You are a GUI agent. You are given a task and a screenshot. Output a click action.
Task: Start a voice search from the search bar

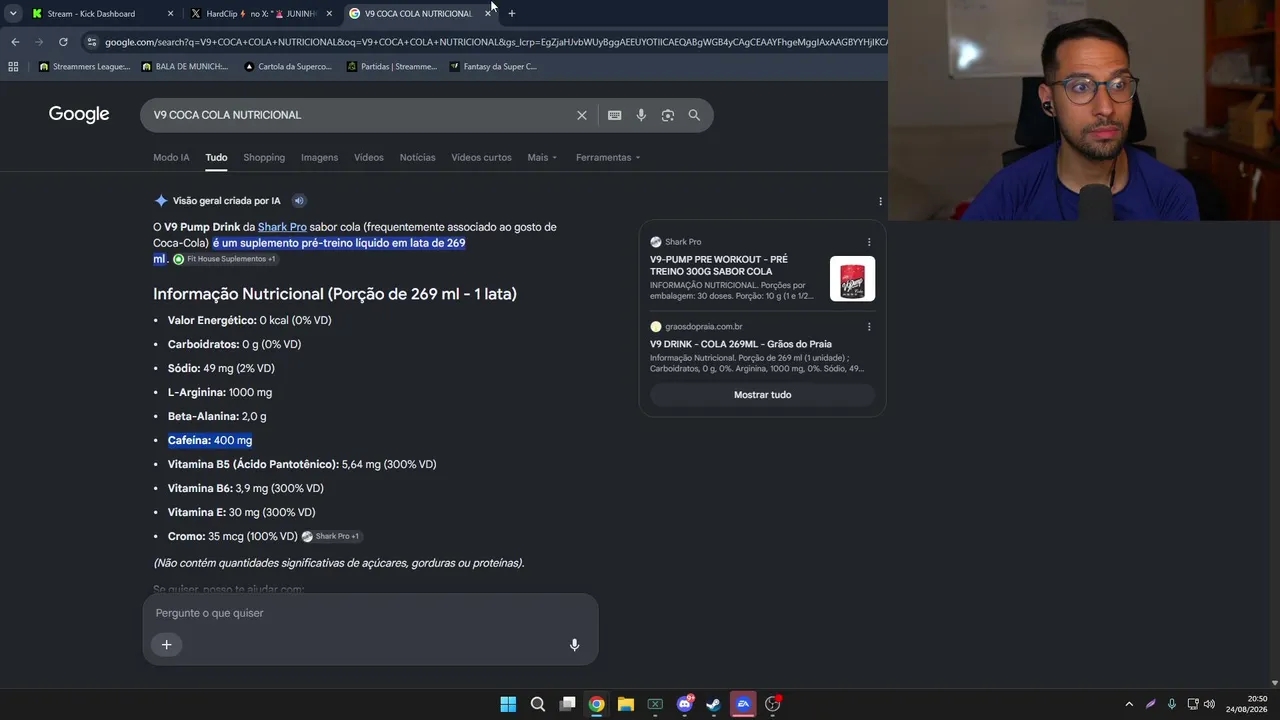pyautogui.click(x=641, y=115)
